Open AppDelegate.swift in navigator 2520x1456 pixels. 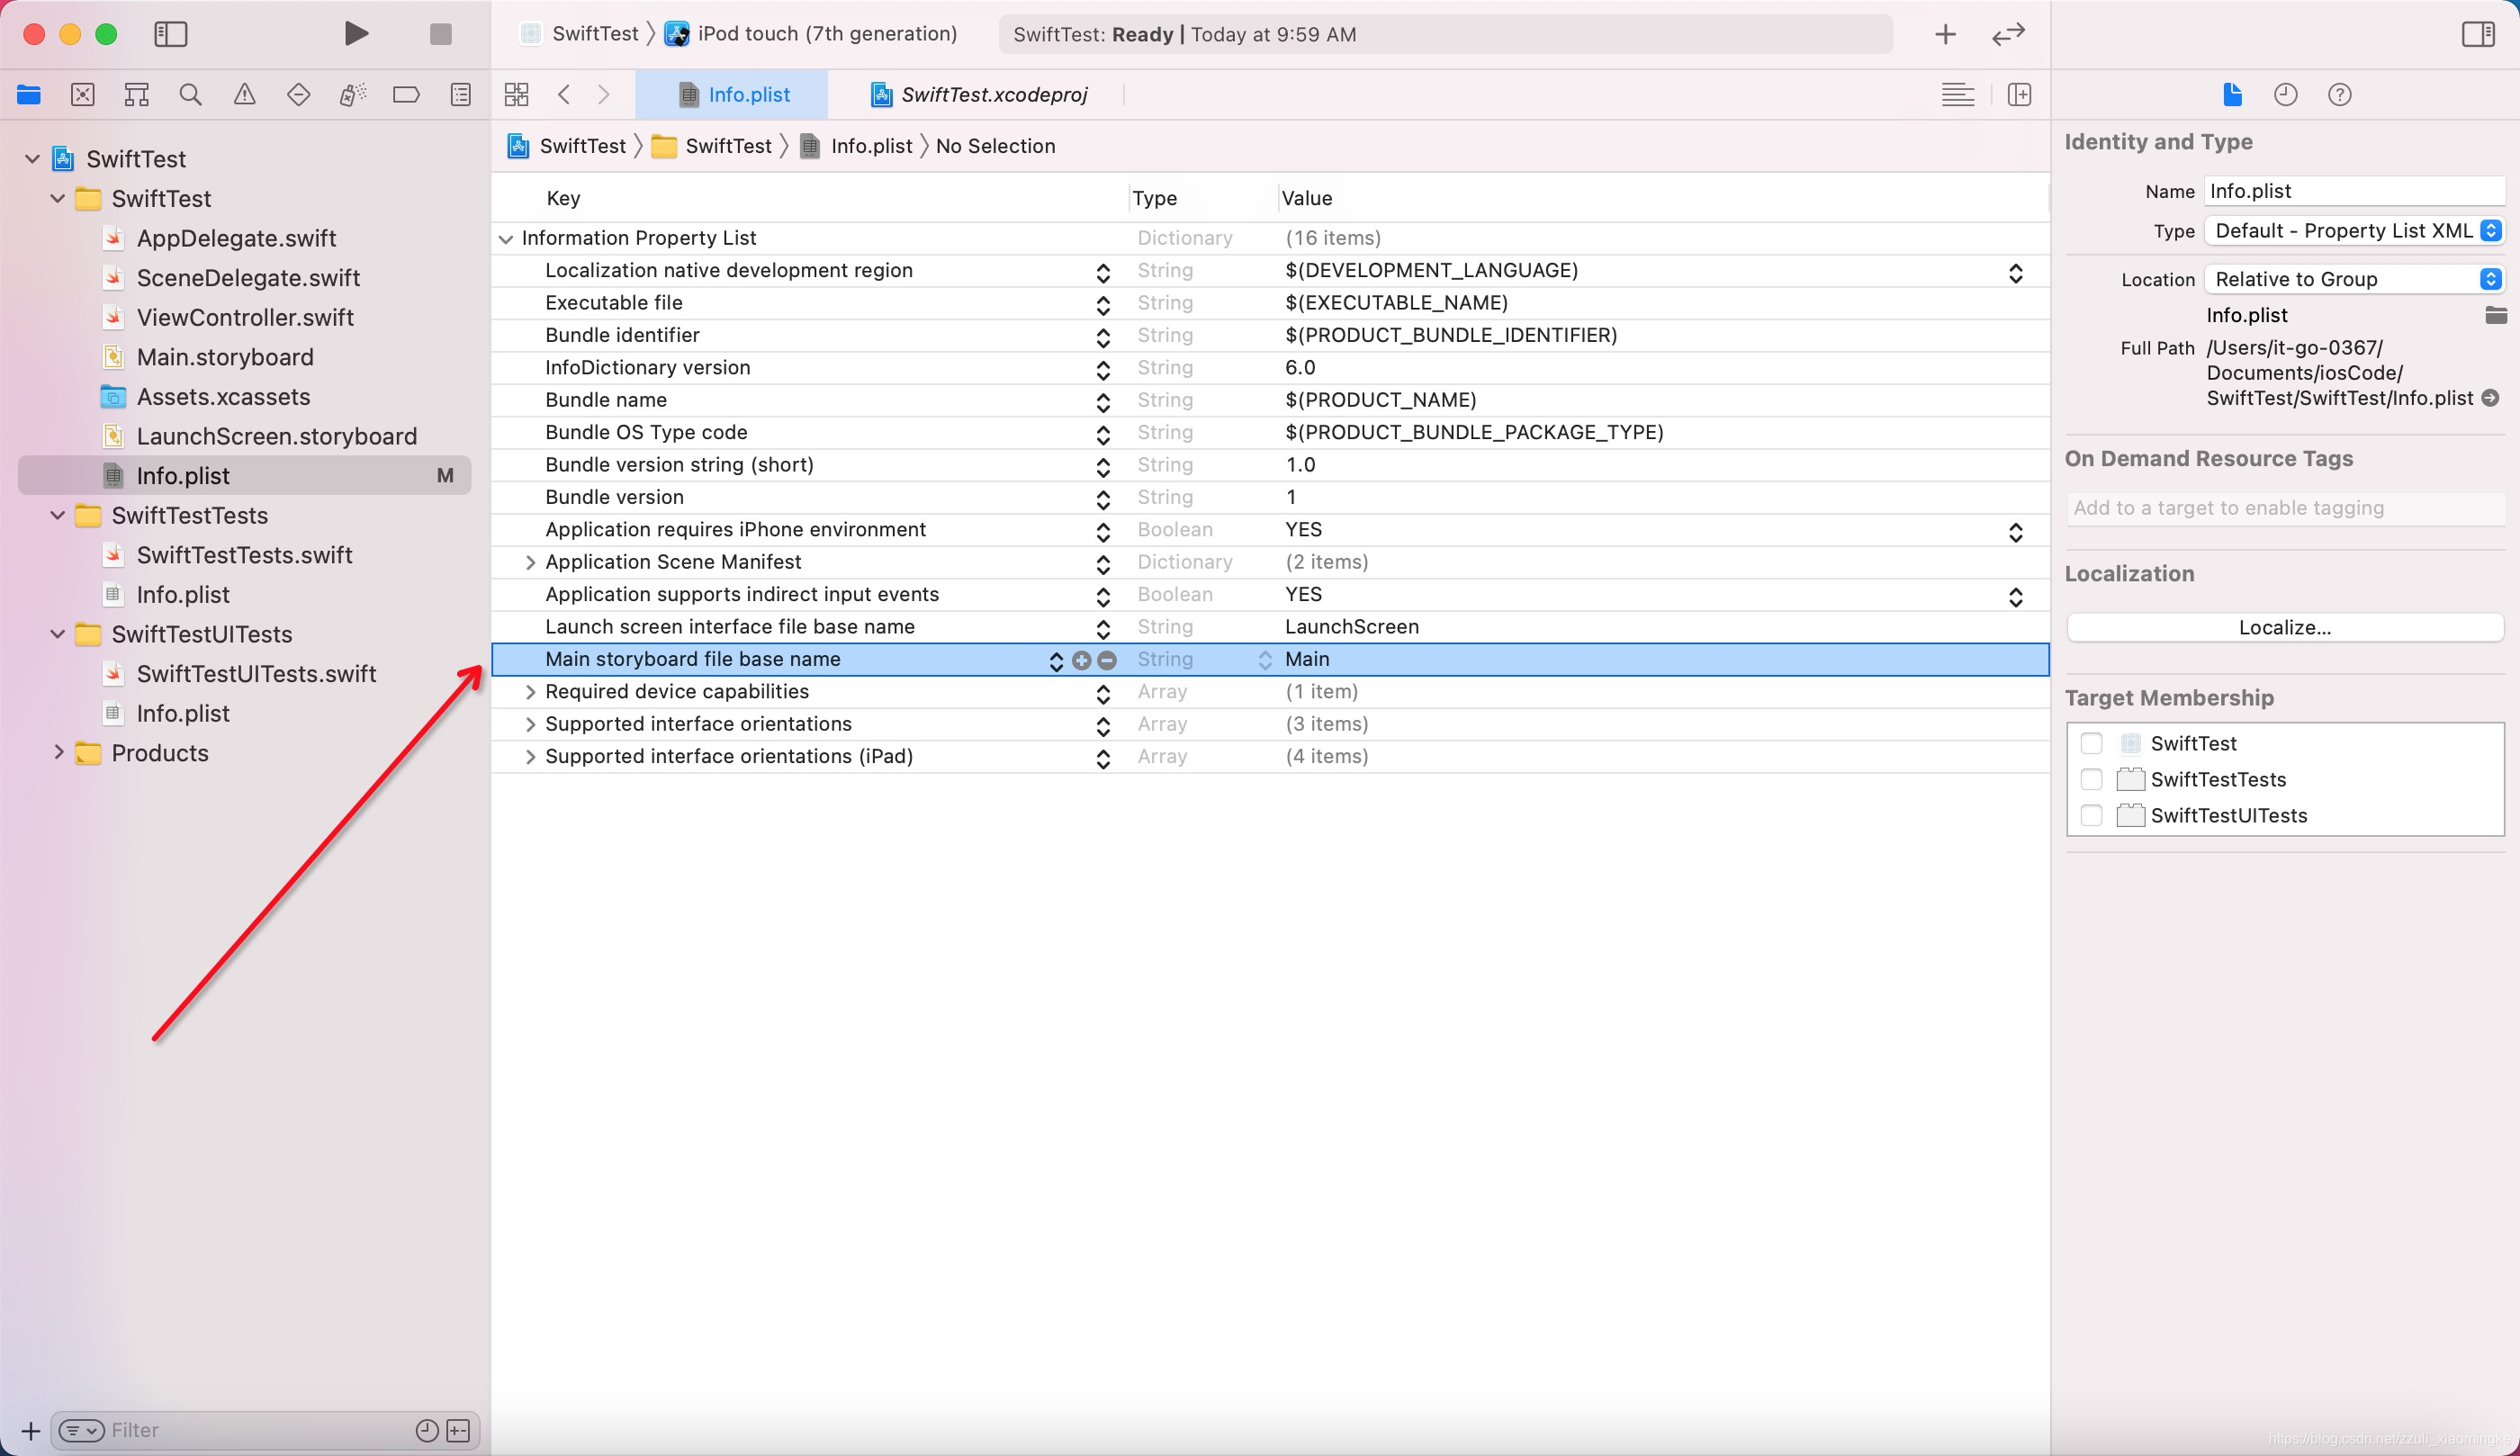tap(236, 238)
